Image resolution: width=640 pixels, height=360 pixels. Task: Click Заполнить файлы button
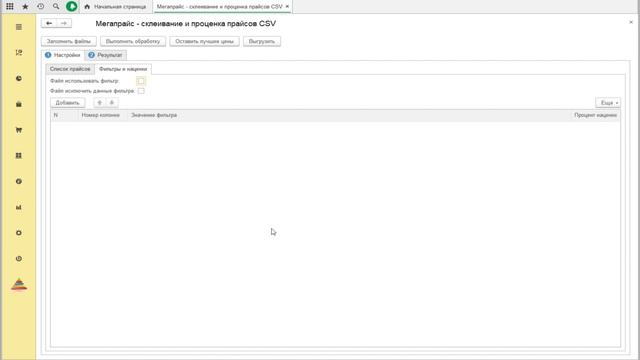[69, 41]
